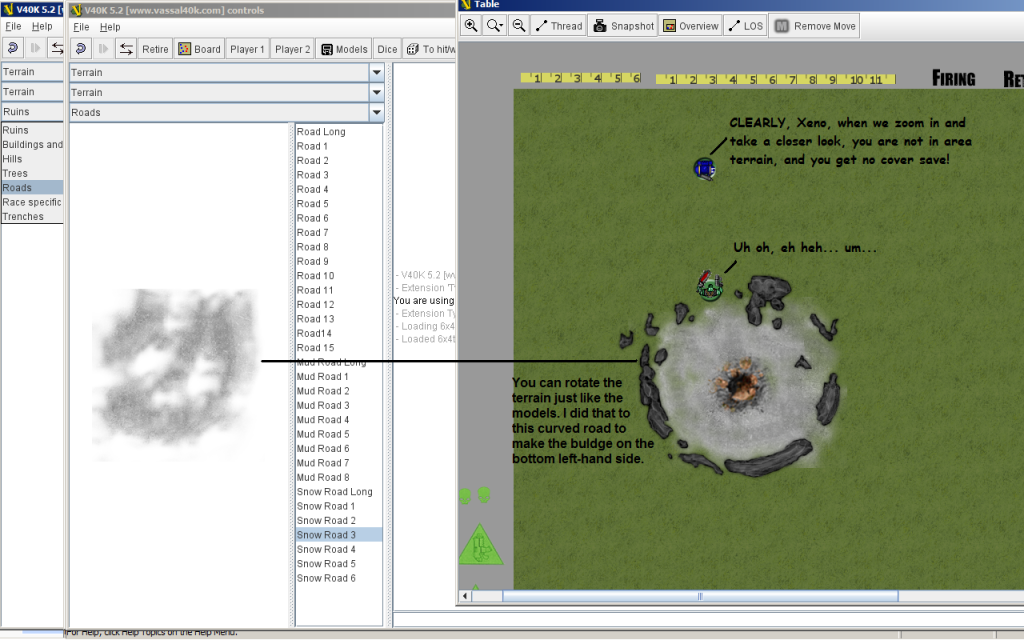Viewport: 1024px width, 640px height.
Task: Click the undo arrow icon in leftmost window
Action: (12, 48)
